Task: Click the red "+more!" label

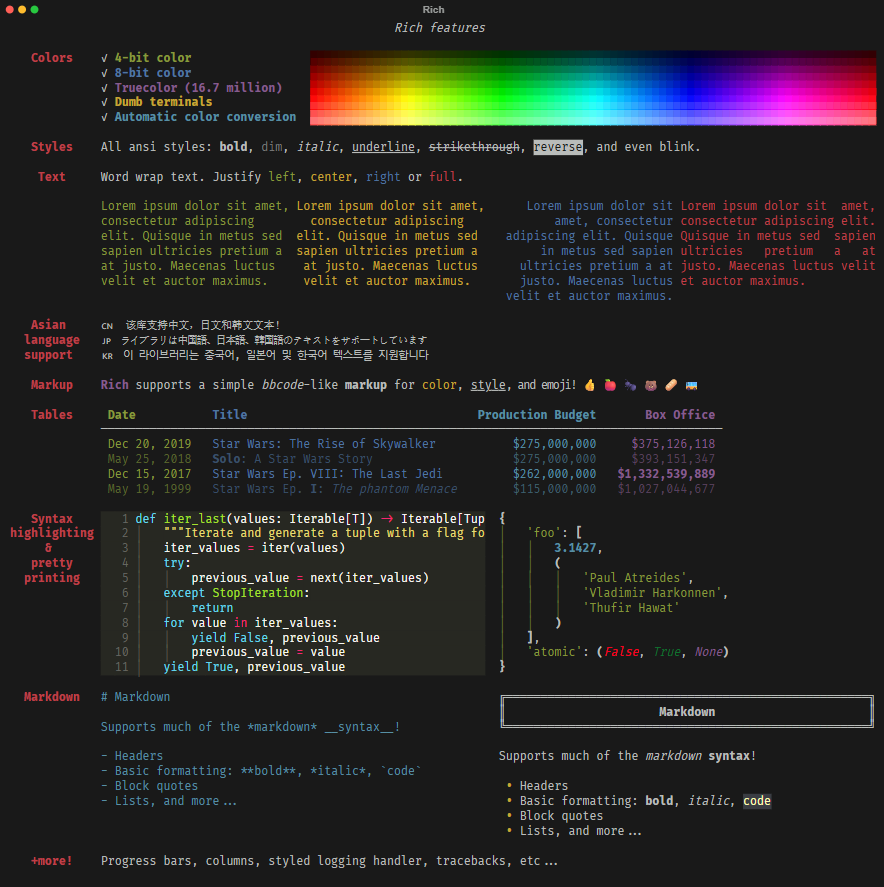Action: (51, 861)
